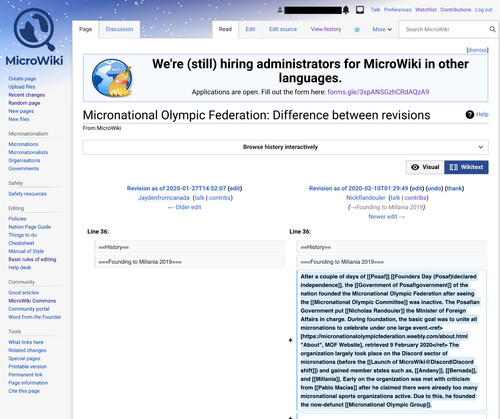Image resolution: width=500 pixels, height=419 pixels.
Task: Click the user profile icon
Action: [280, 10]
